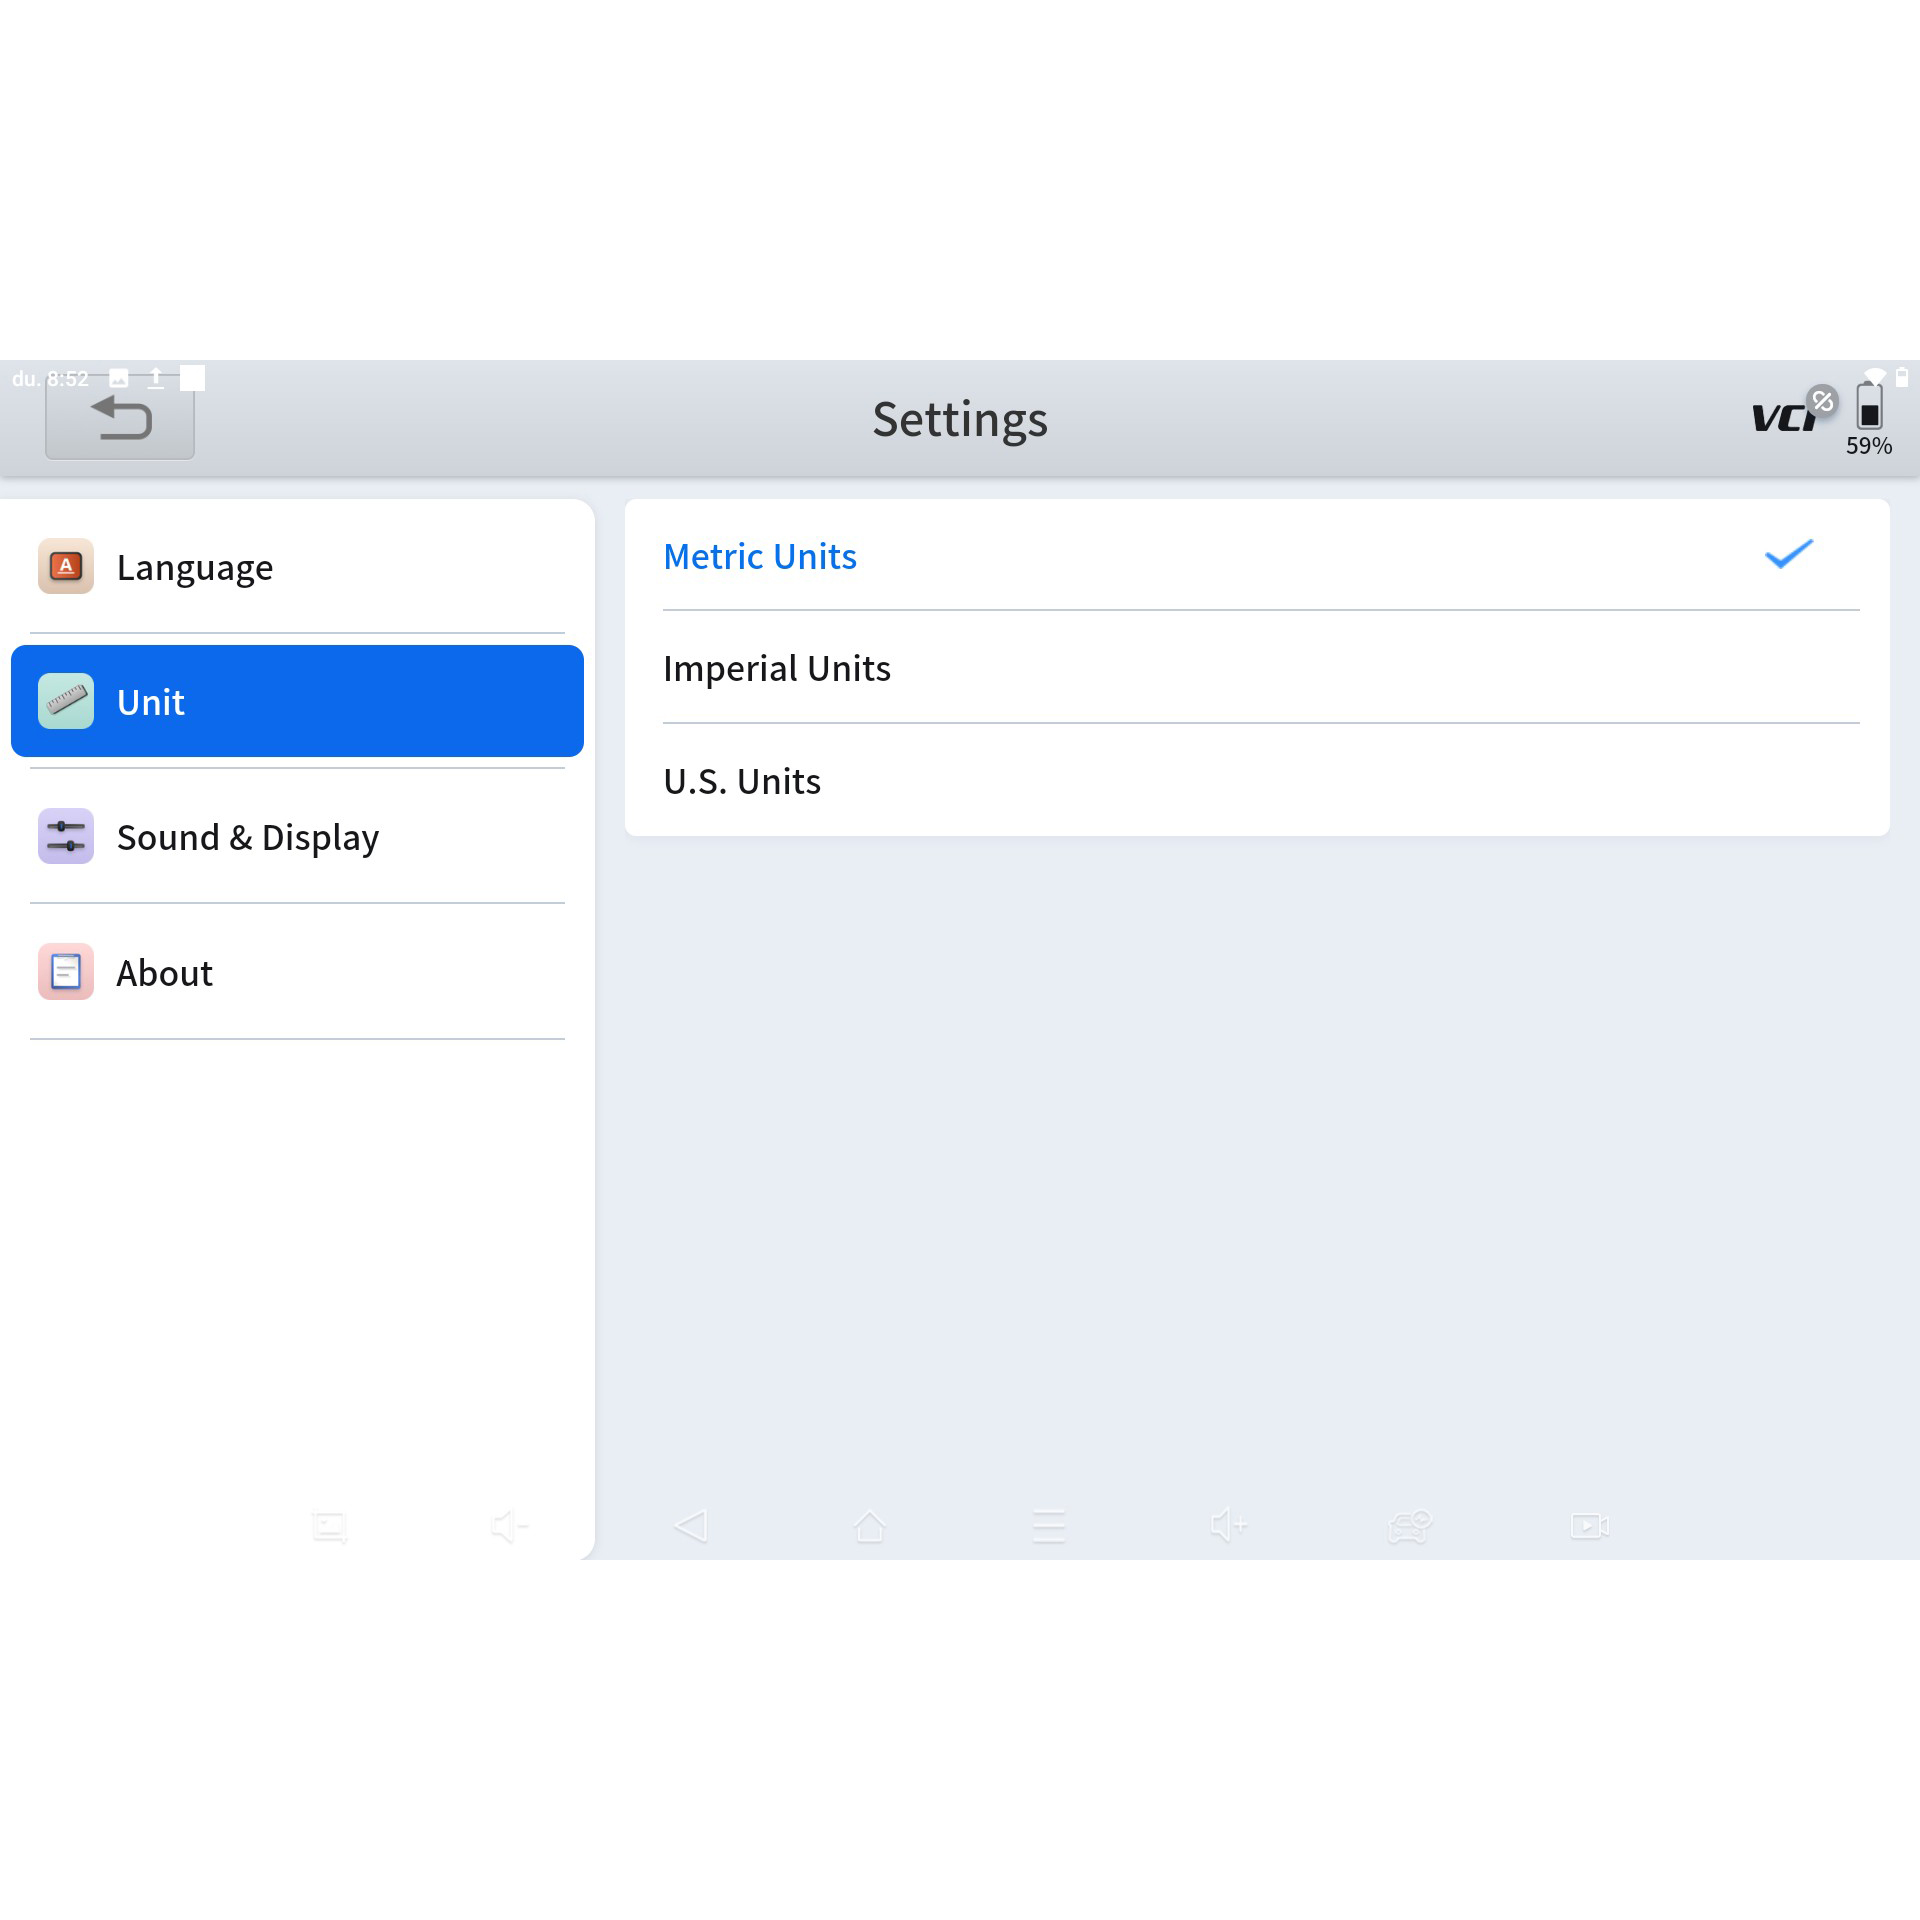Open the recent apps menu icon
Screen dimensions: 1920x1920
pos(1048,1526)
